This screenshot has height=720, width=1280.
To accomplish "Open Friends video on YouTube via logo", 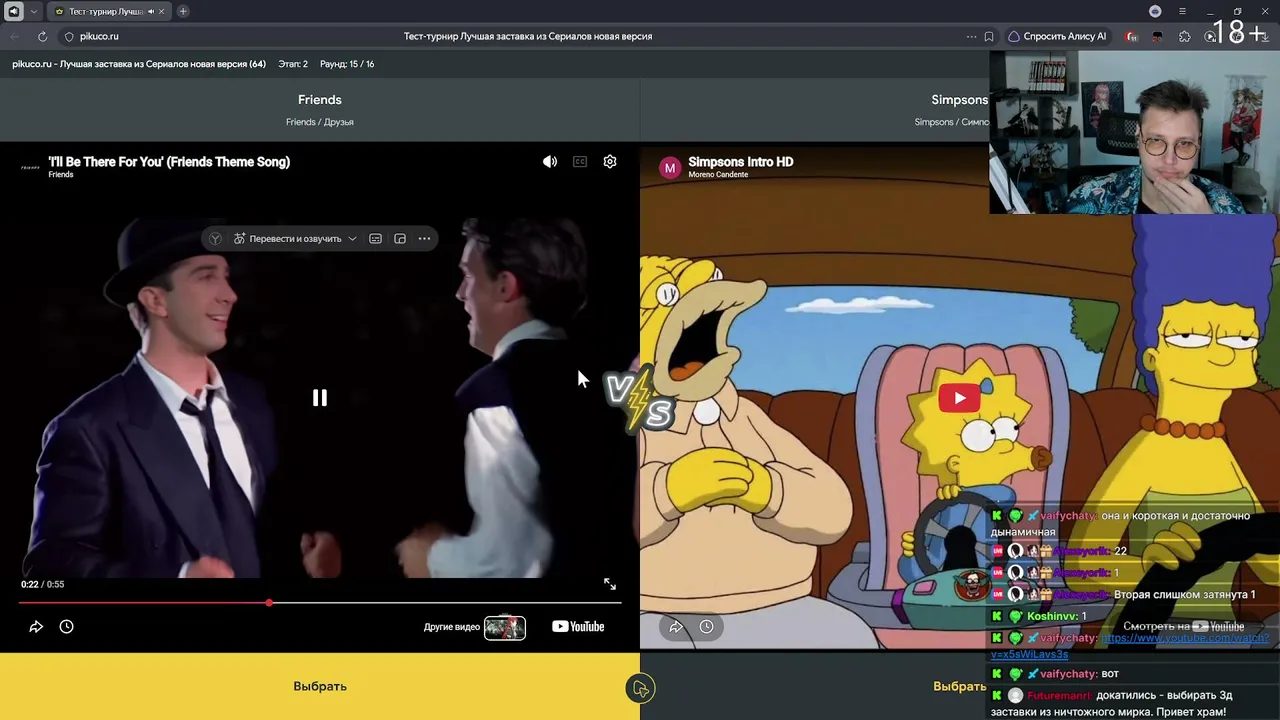I will click(578, 627).
